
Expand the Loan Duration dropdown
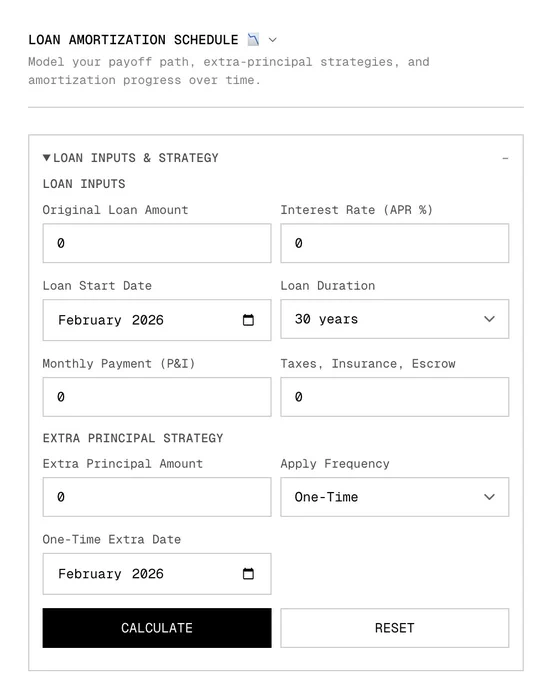point(395,319)
